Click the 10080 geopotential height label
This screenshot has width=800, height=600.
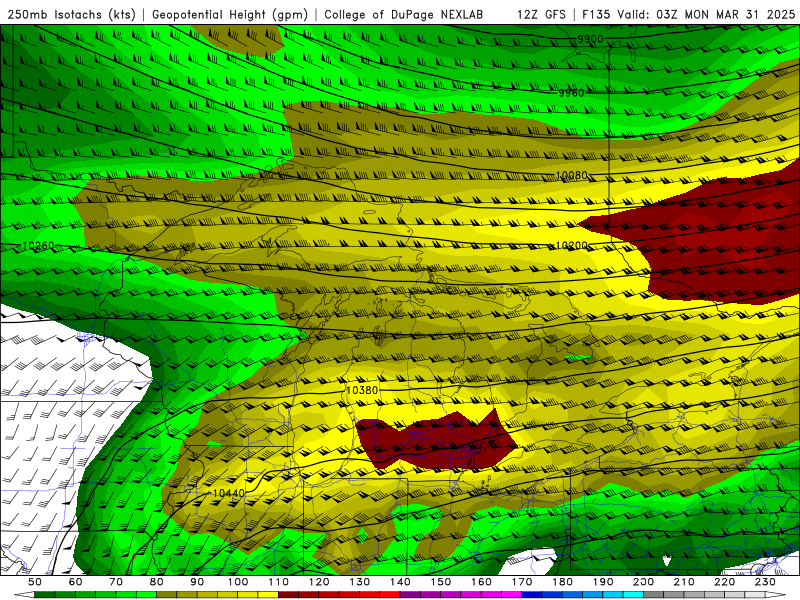click(571, 176)
